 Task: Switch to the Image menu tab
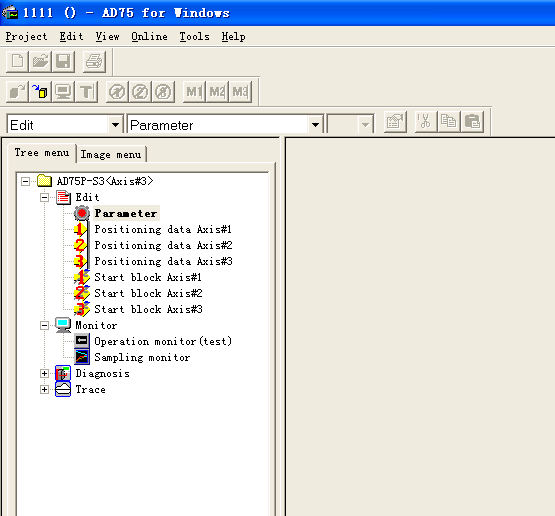[111, 155]
